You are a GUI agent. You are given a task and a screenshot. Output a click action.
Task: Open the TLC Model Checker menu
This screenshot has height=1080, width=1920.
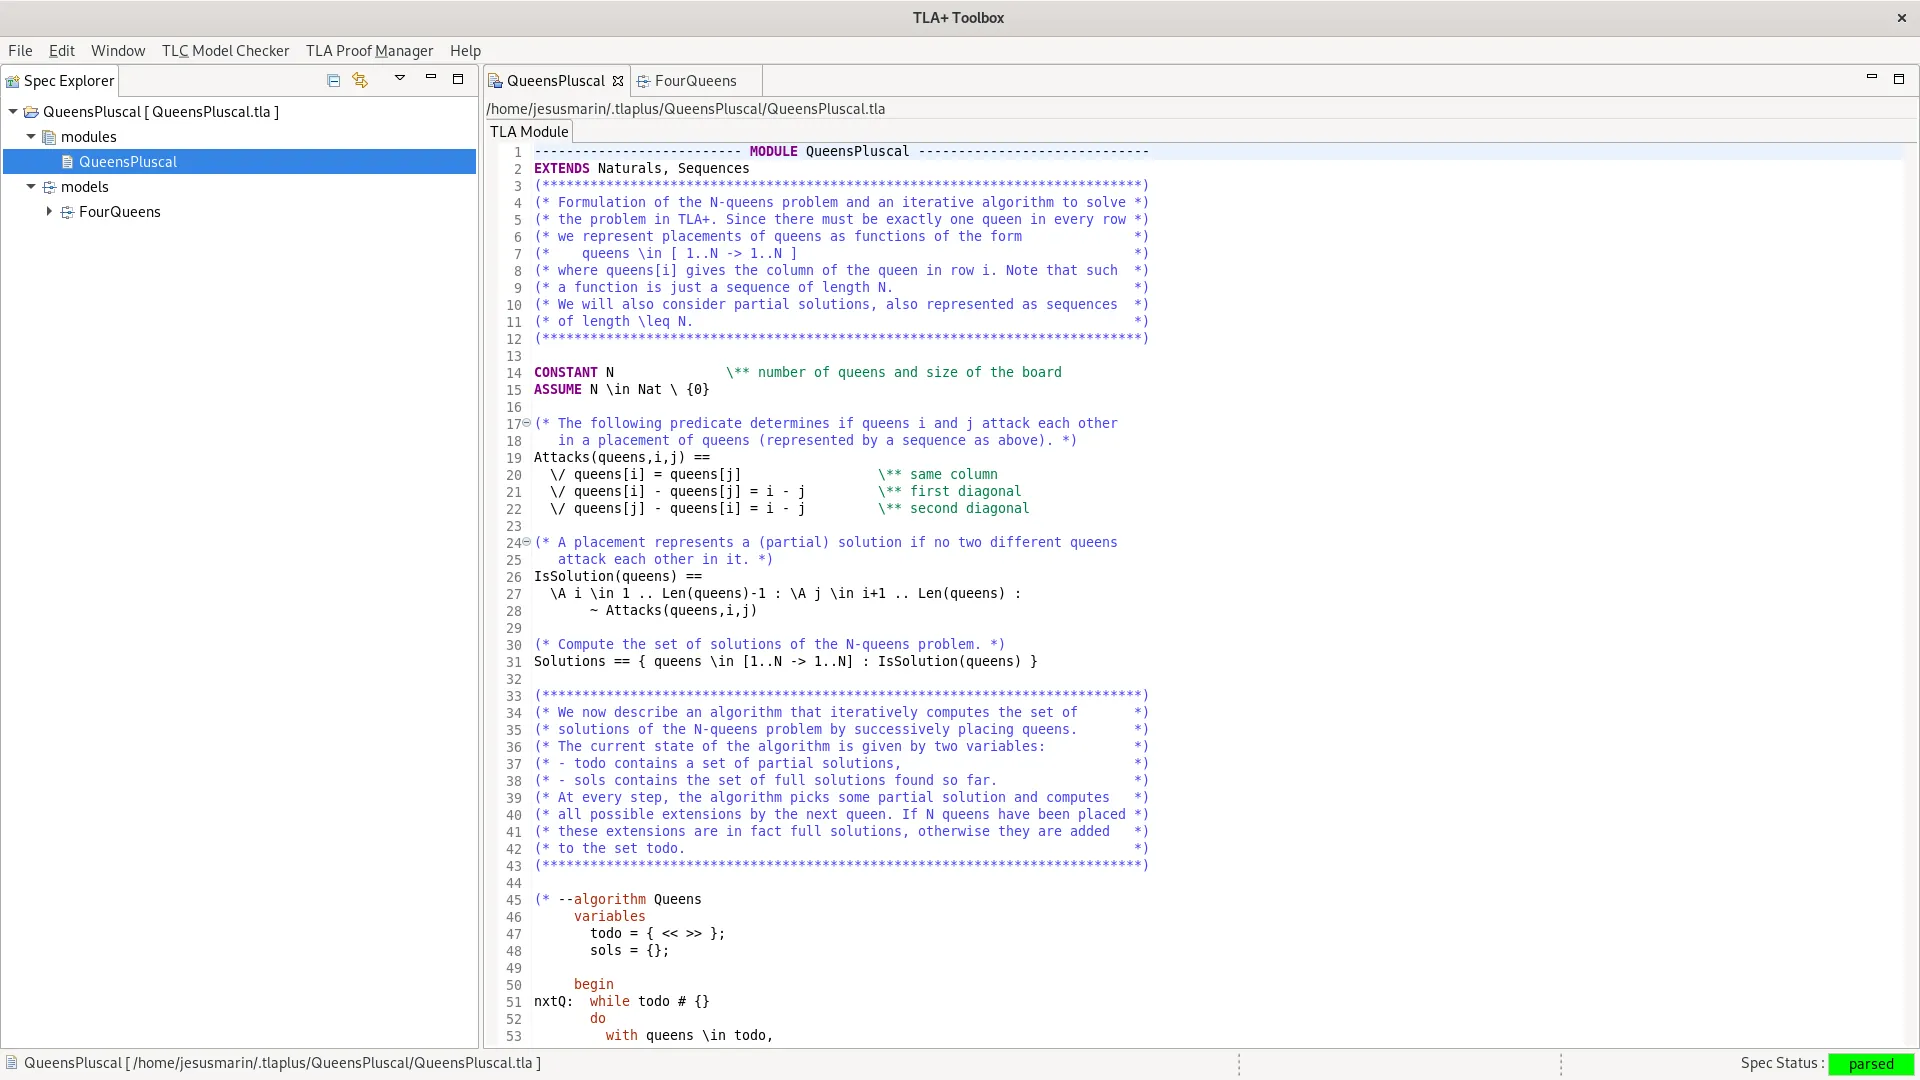[x=225, y=51]
